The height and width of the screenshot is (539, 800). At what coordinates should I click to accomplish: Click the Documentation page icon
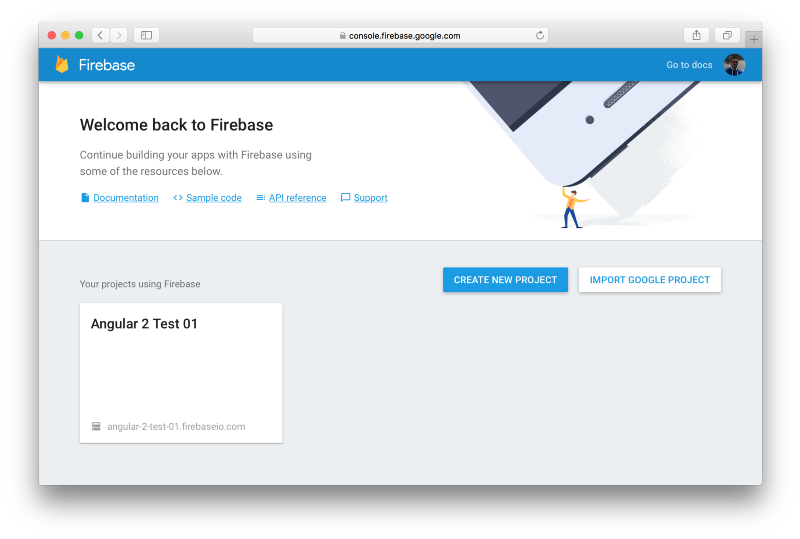tap(85, 198)
